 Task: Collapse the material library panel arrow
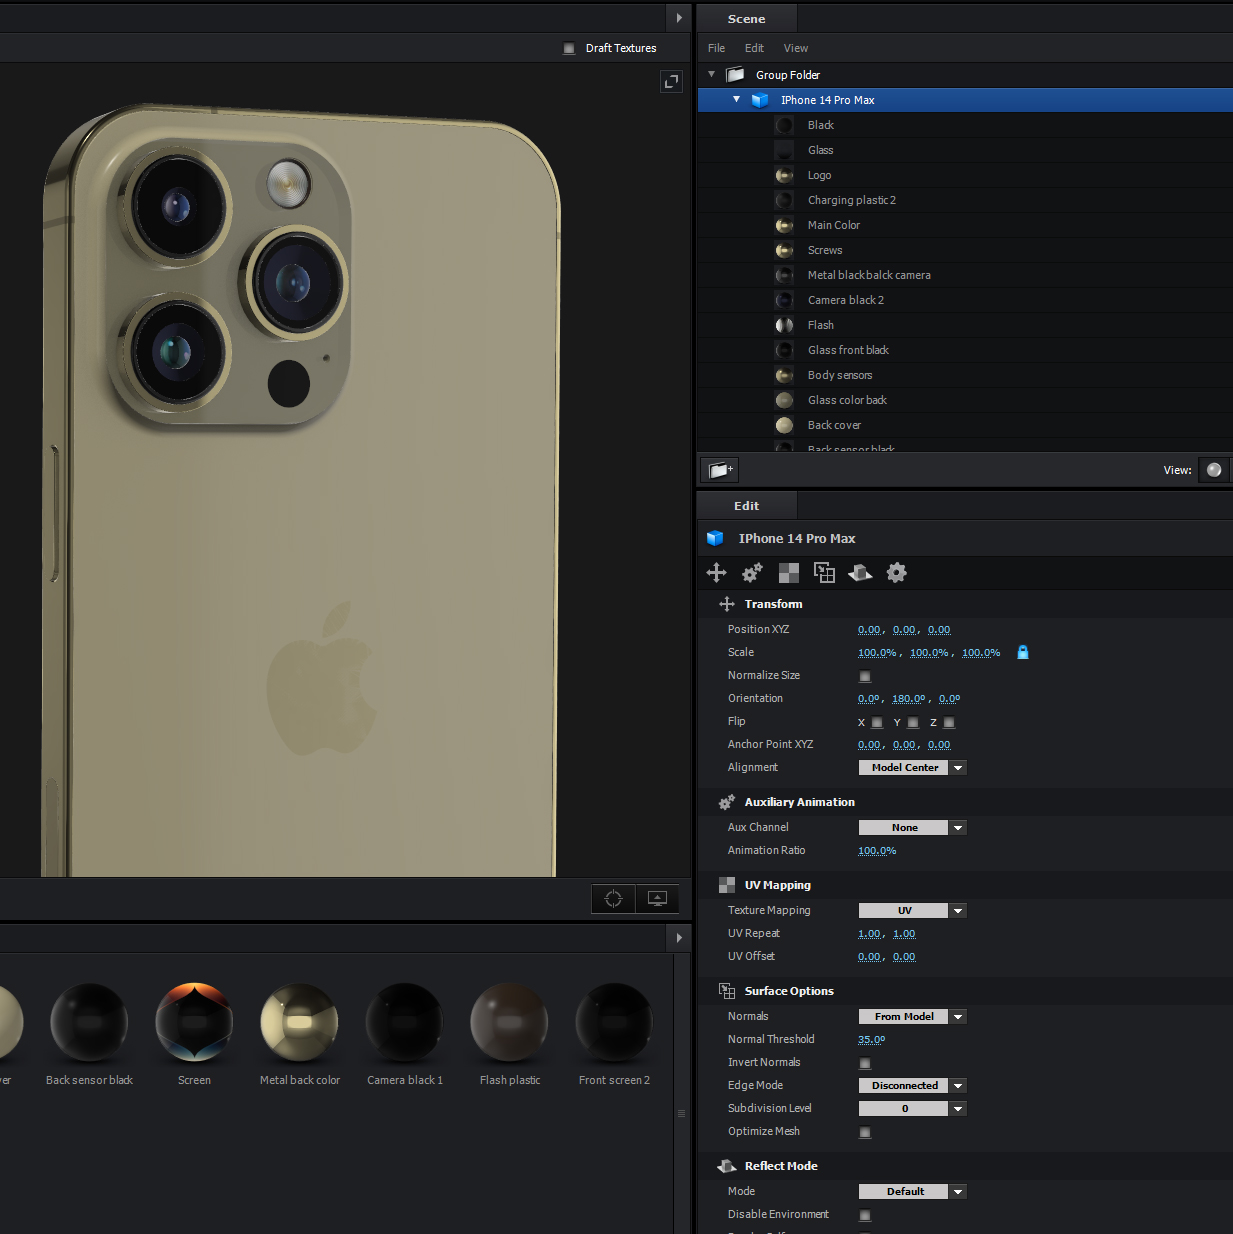pyautogui.click(x=679, y=938)
